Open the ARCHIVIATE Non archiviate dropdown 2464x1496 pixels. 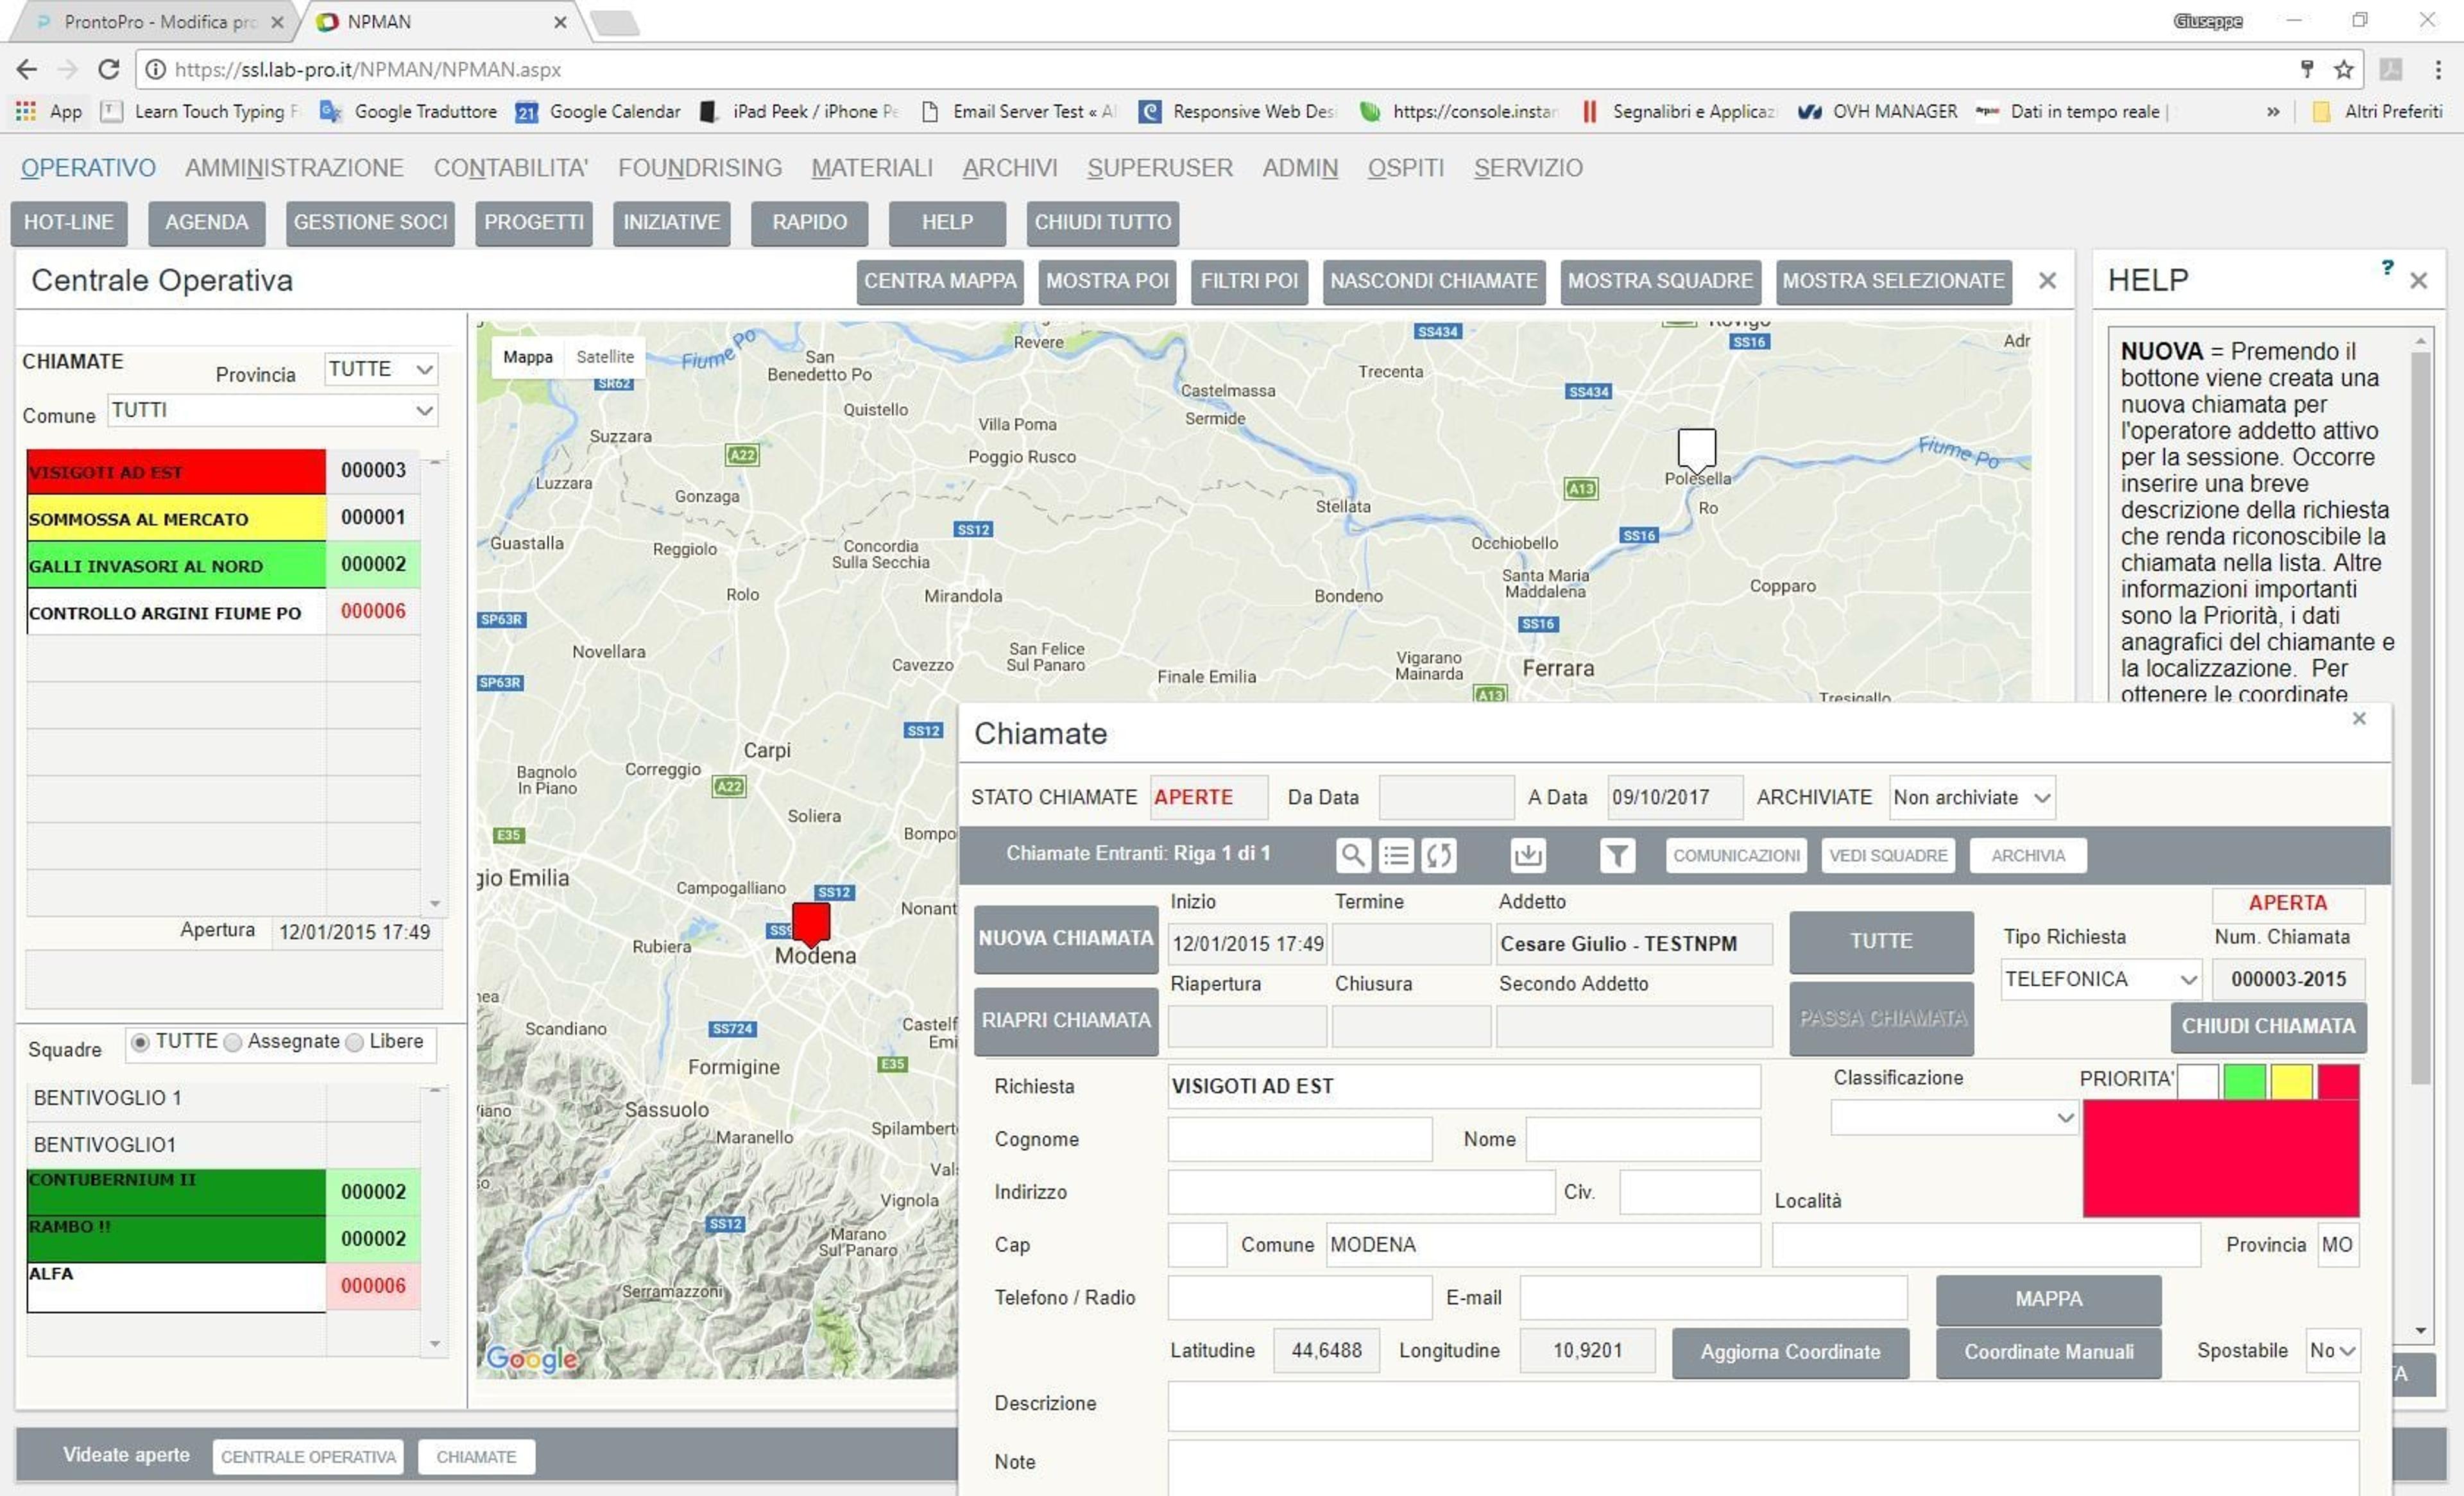(x=1972, y=797)
